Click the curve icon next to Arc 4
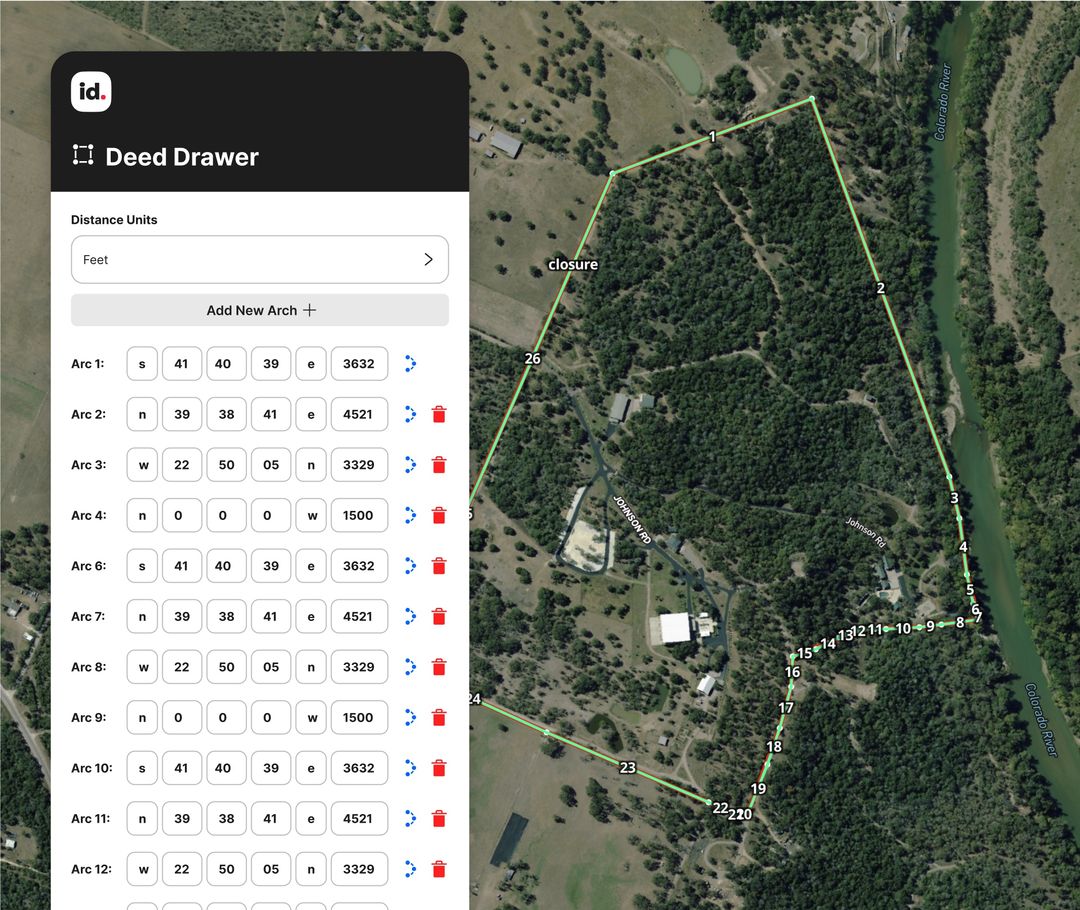Image resolution: width=1080 pixels, height=910 pixels. tap(409, 515)
